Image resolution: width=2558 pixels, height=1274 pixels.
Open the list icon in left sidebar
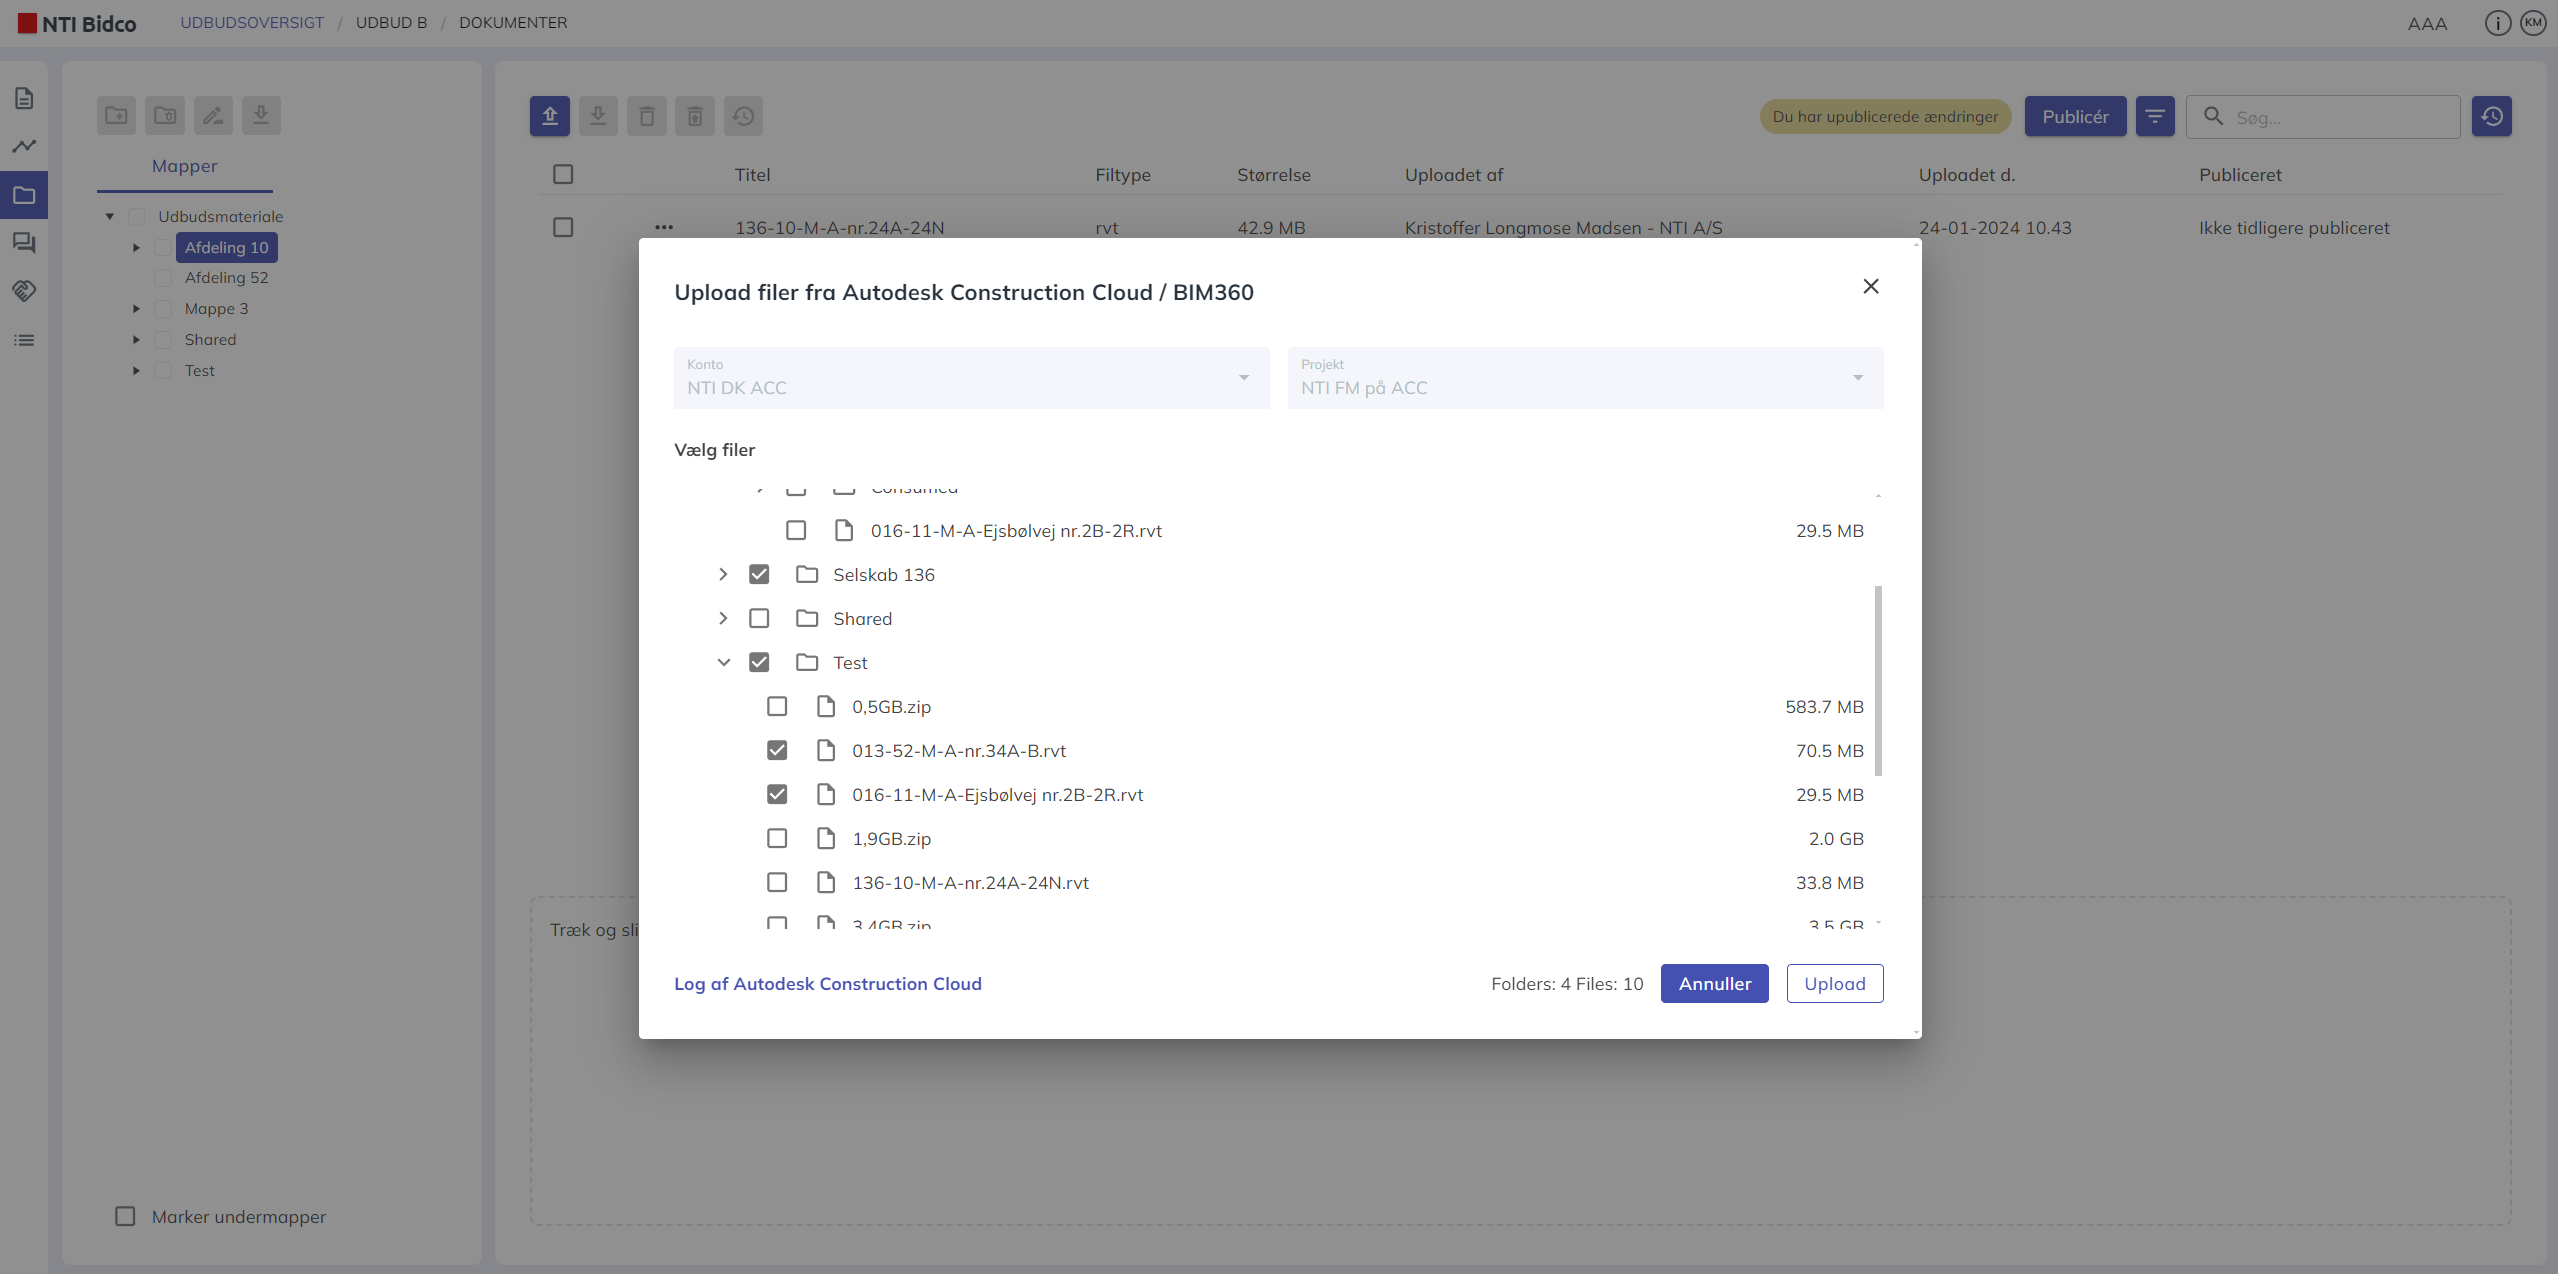(x=24, y=340)
